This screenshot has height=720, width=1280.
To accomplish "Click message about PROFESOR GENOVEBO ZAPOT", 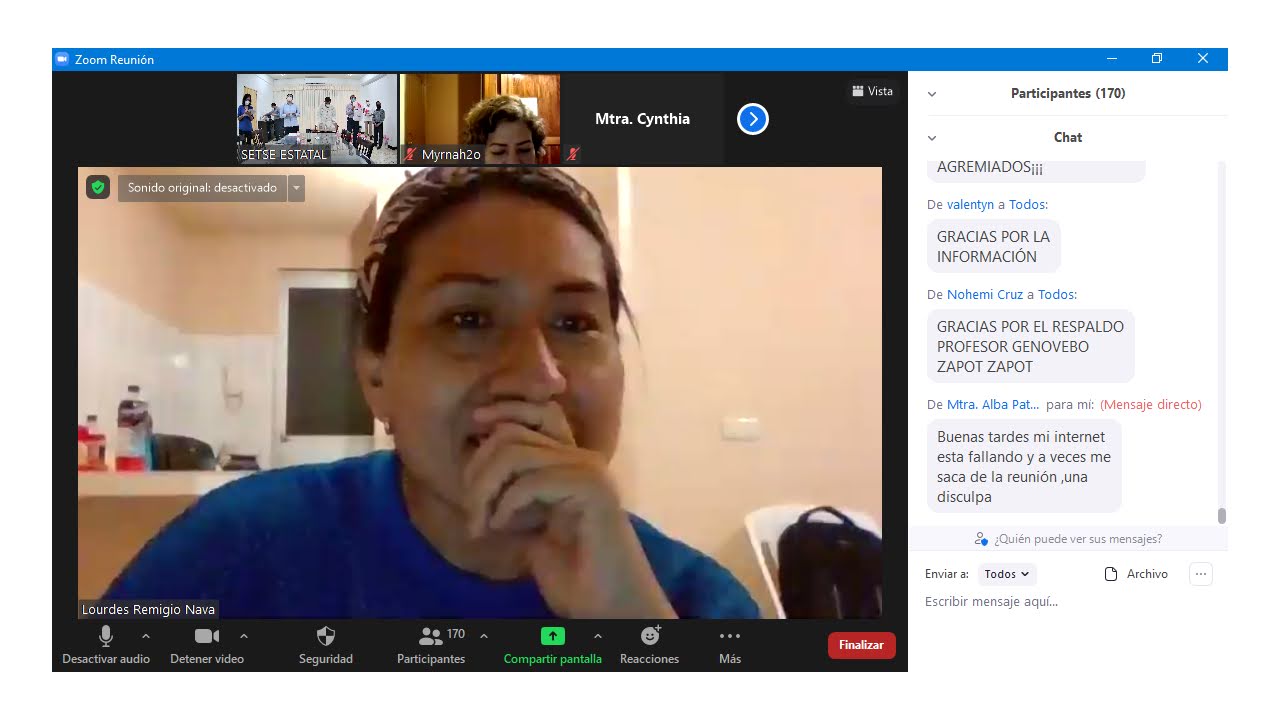I will [x=1030, y=346].
